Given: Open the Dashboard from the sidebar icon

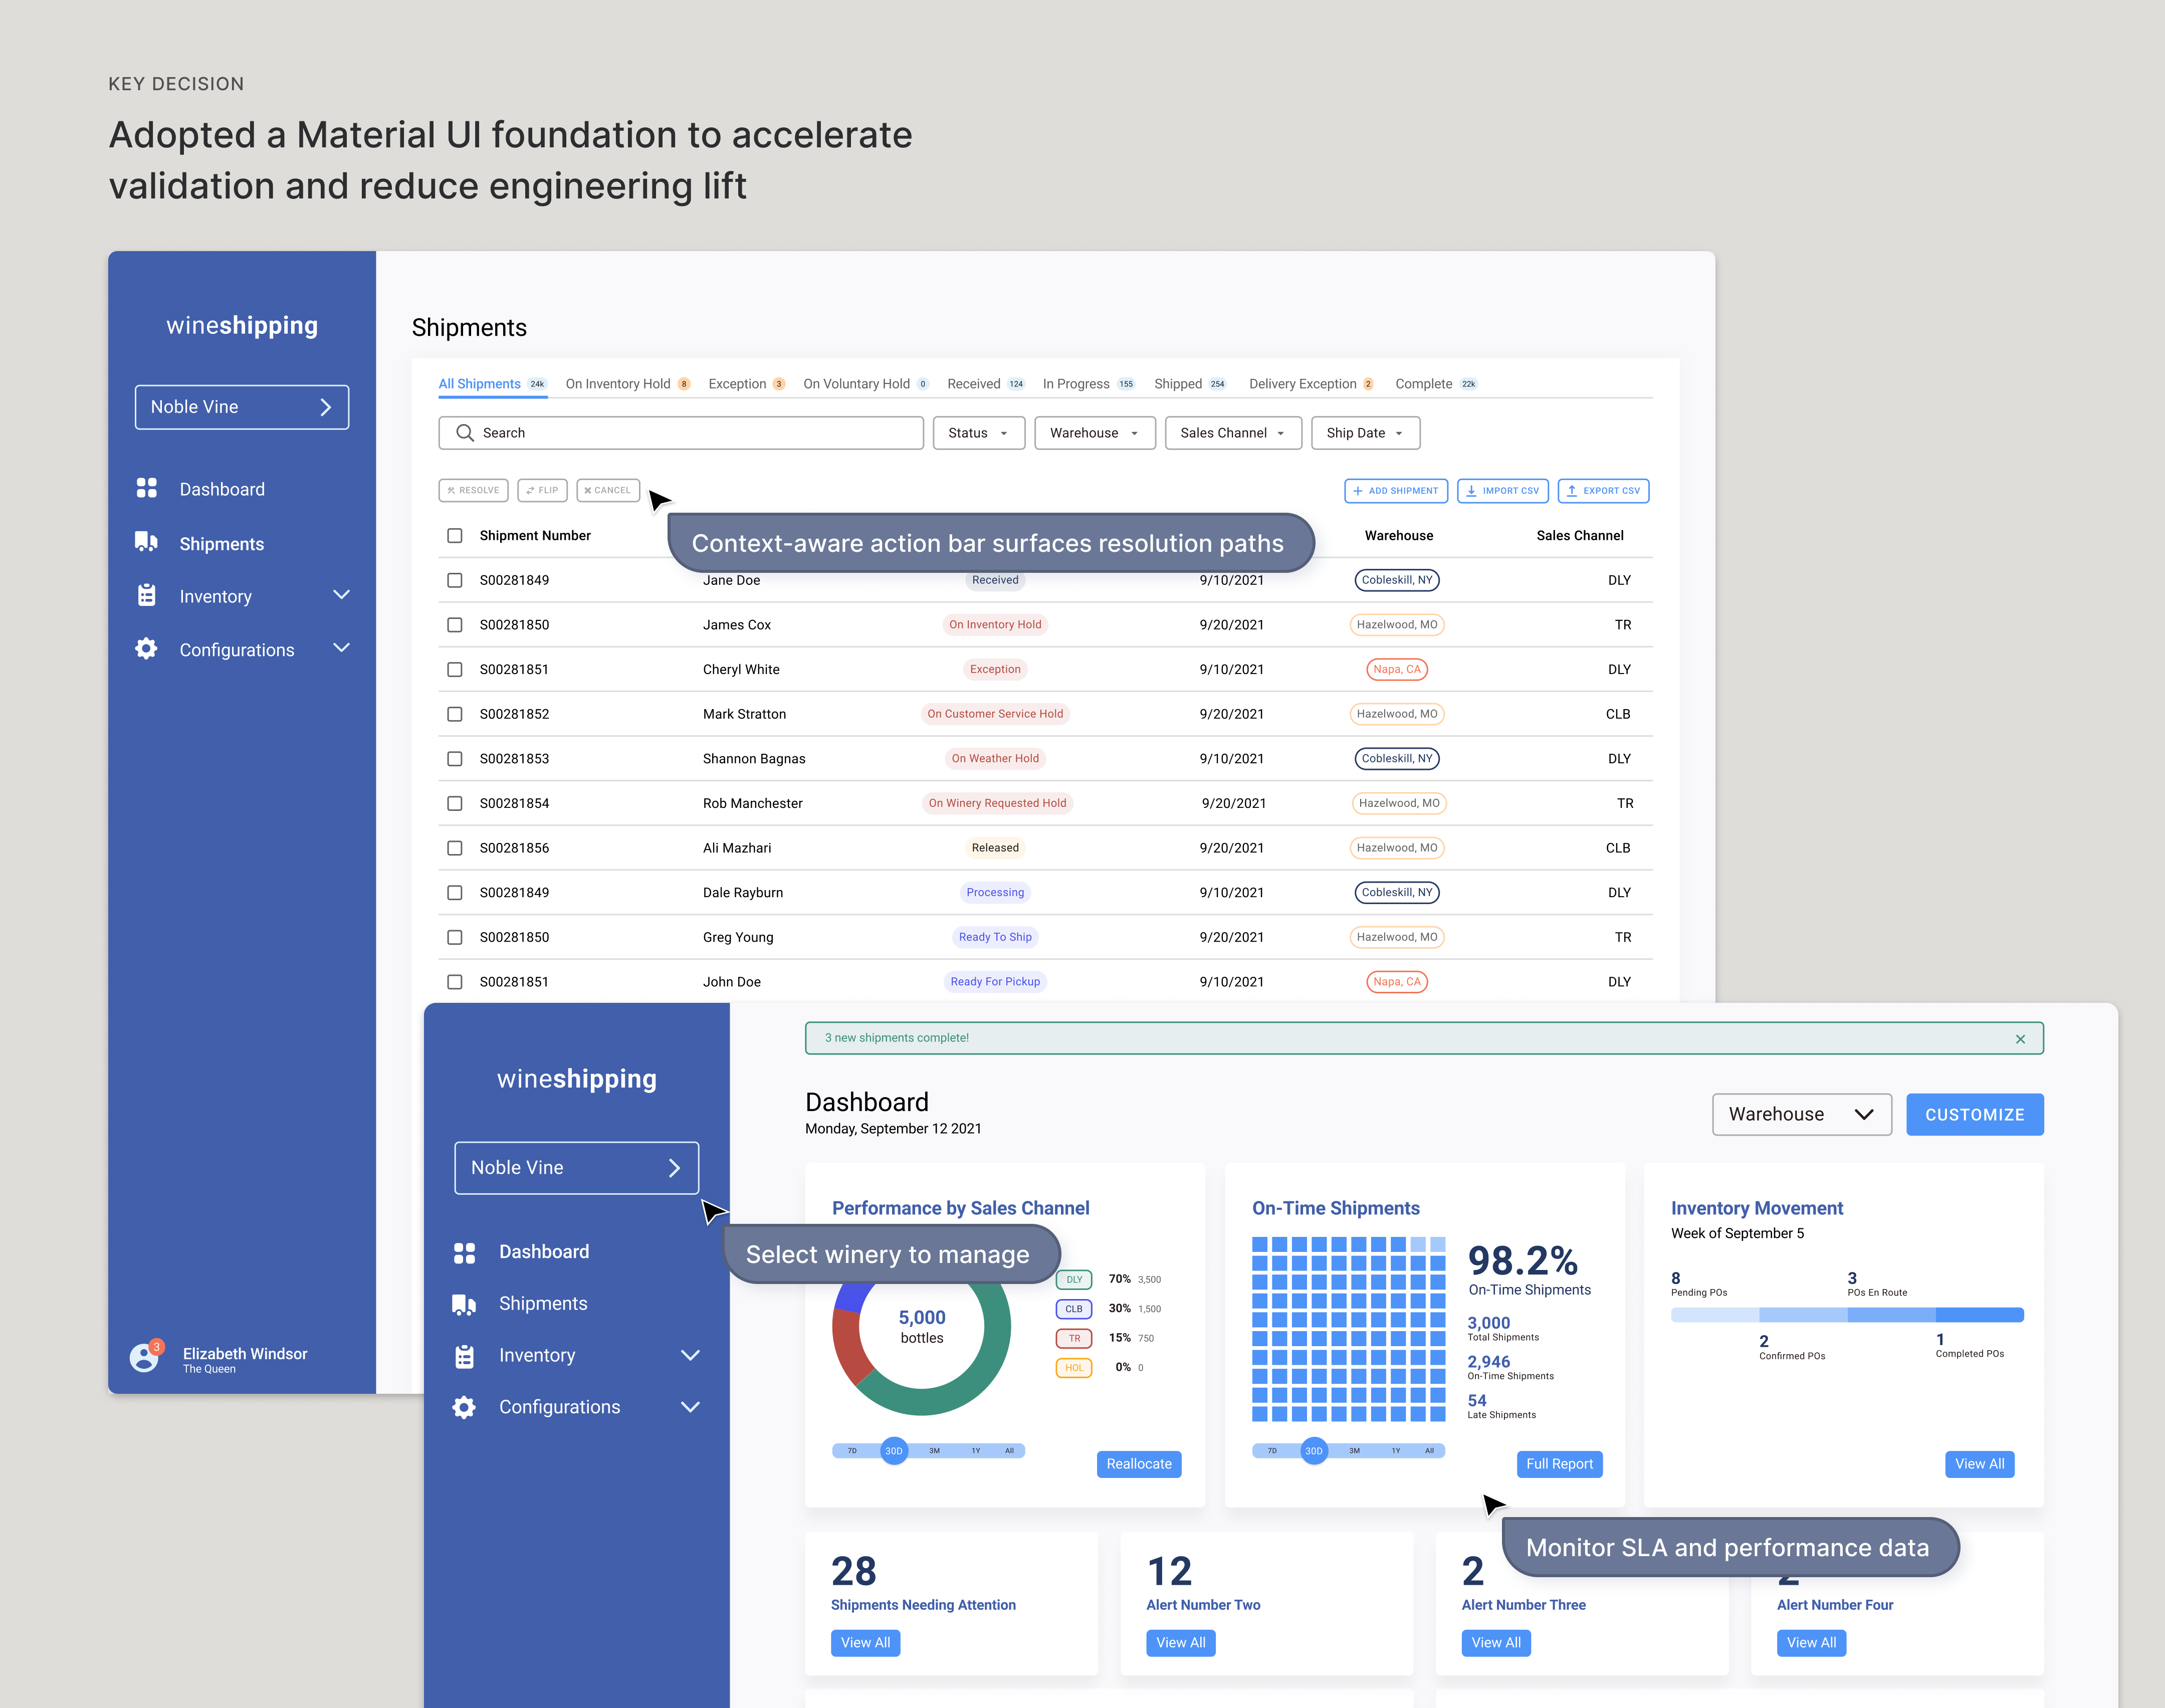Looking at the screenshot, I should click(x=147, y=488).
